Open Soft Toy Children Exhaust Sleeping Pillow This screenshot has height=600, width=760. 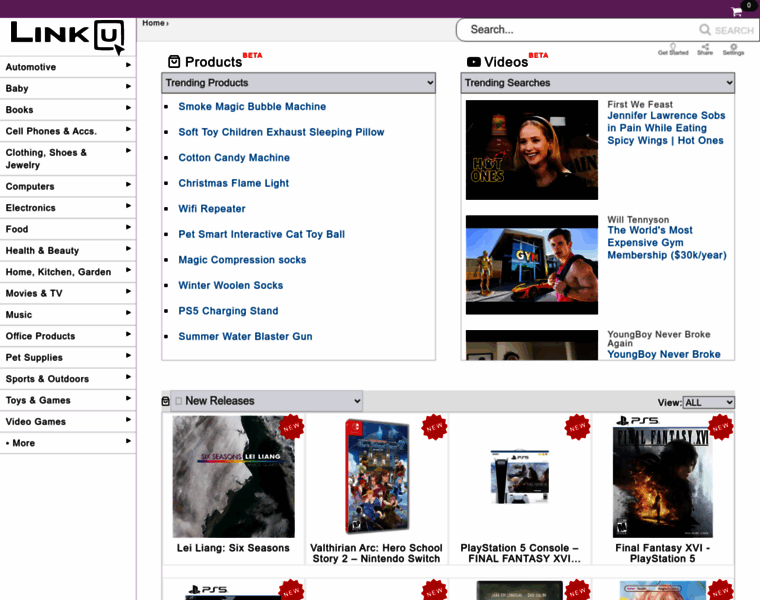[281, 132]
